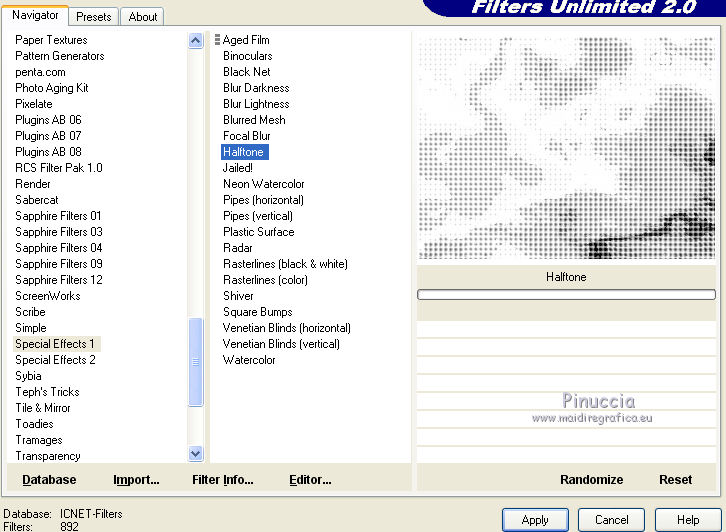This screenshot has height=532, width=726.
Task: Click the Reset button
Action: (x=676, y=480)
